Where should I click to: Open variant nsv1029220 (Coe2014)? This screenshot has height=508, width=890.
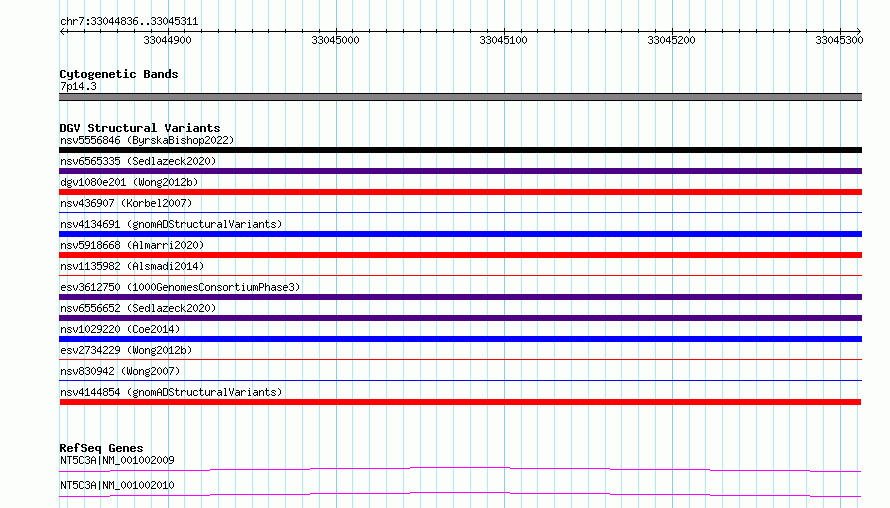click(x=120, y=329)
